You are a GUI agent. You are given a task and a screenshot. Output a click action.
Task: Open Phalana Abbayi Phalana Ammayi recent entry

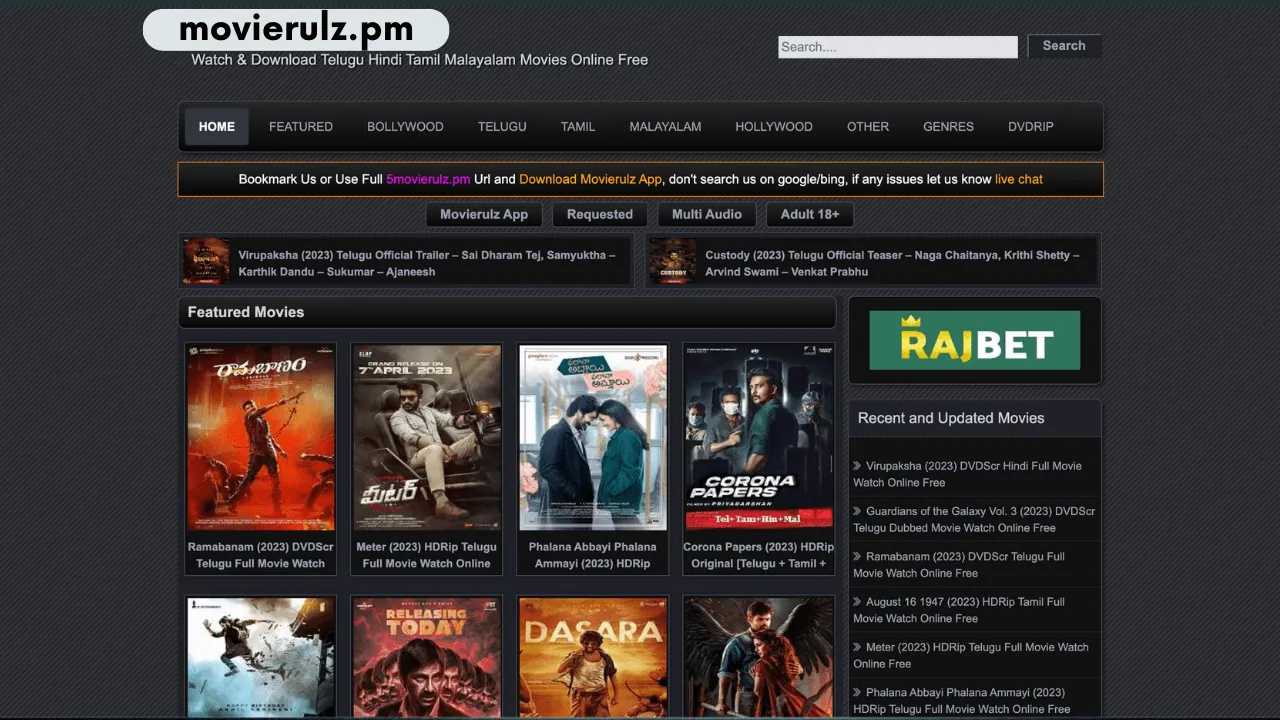962,700
